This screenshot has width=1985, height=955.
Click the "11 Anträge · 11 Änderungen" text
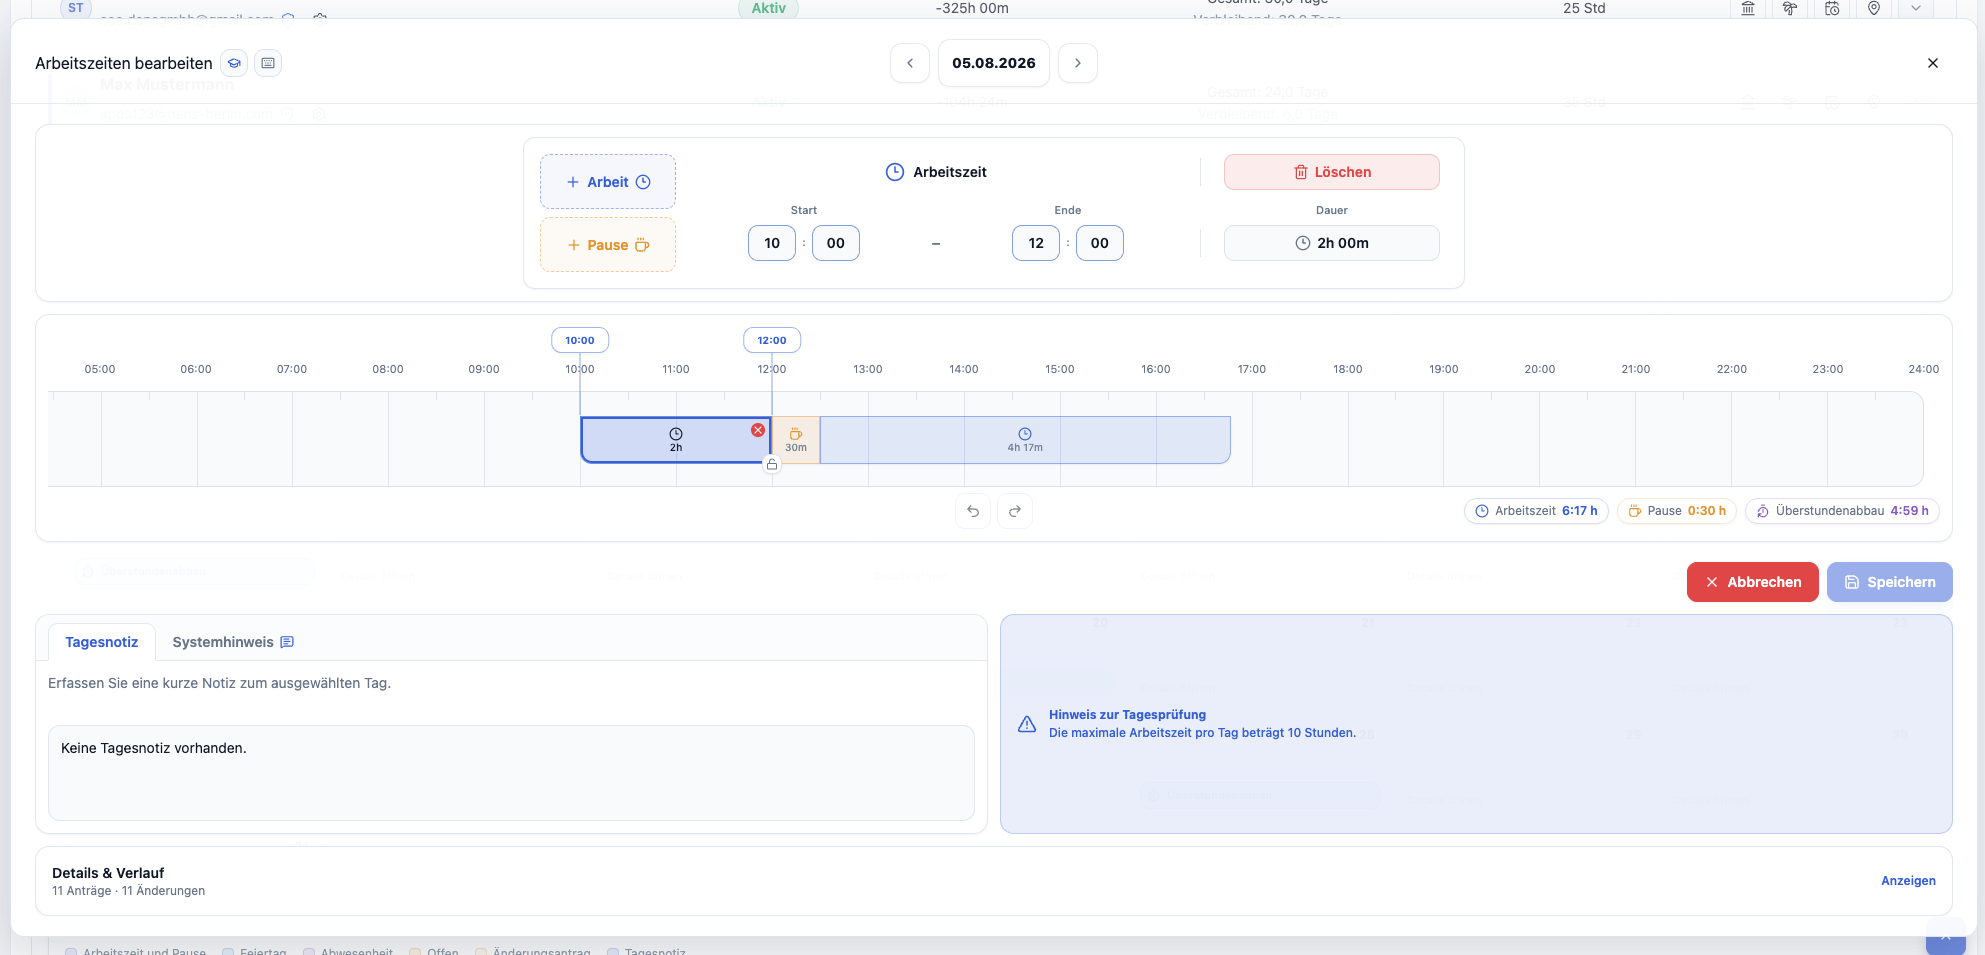pos(128,891)
